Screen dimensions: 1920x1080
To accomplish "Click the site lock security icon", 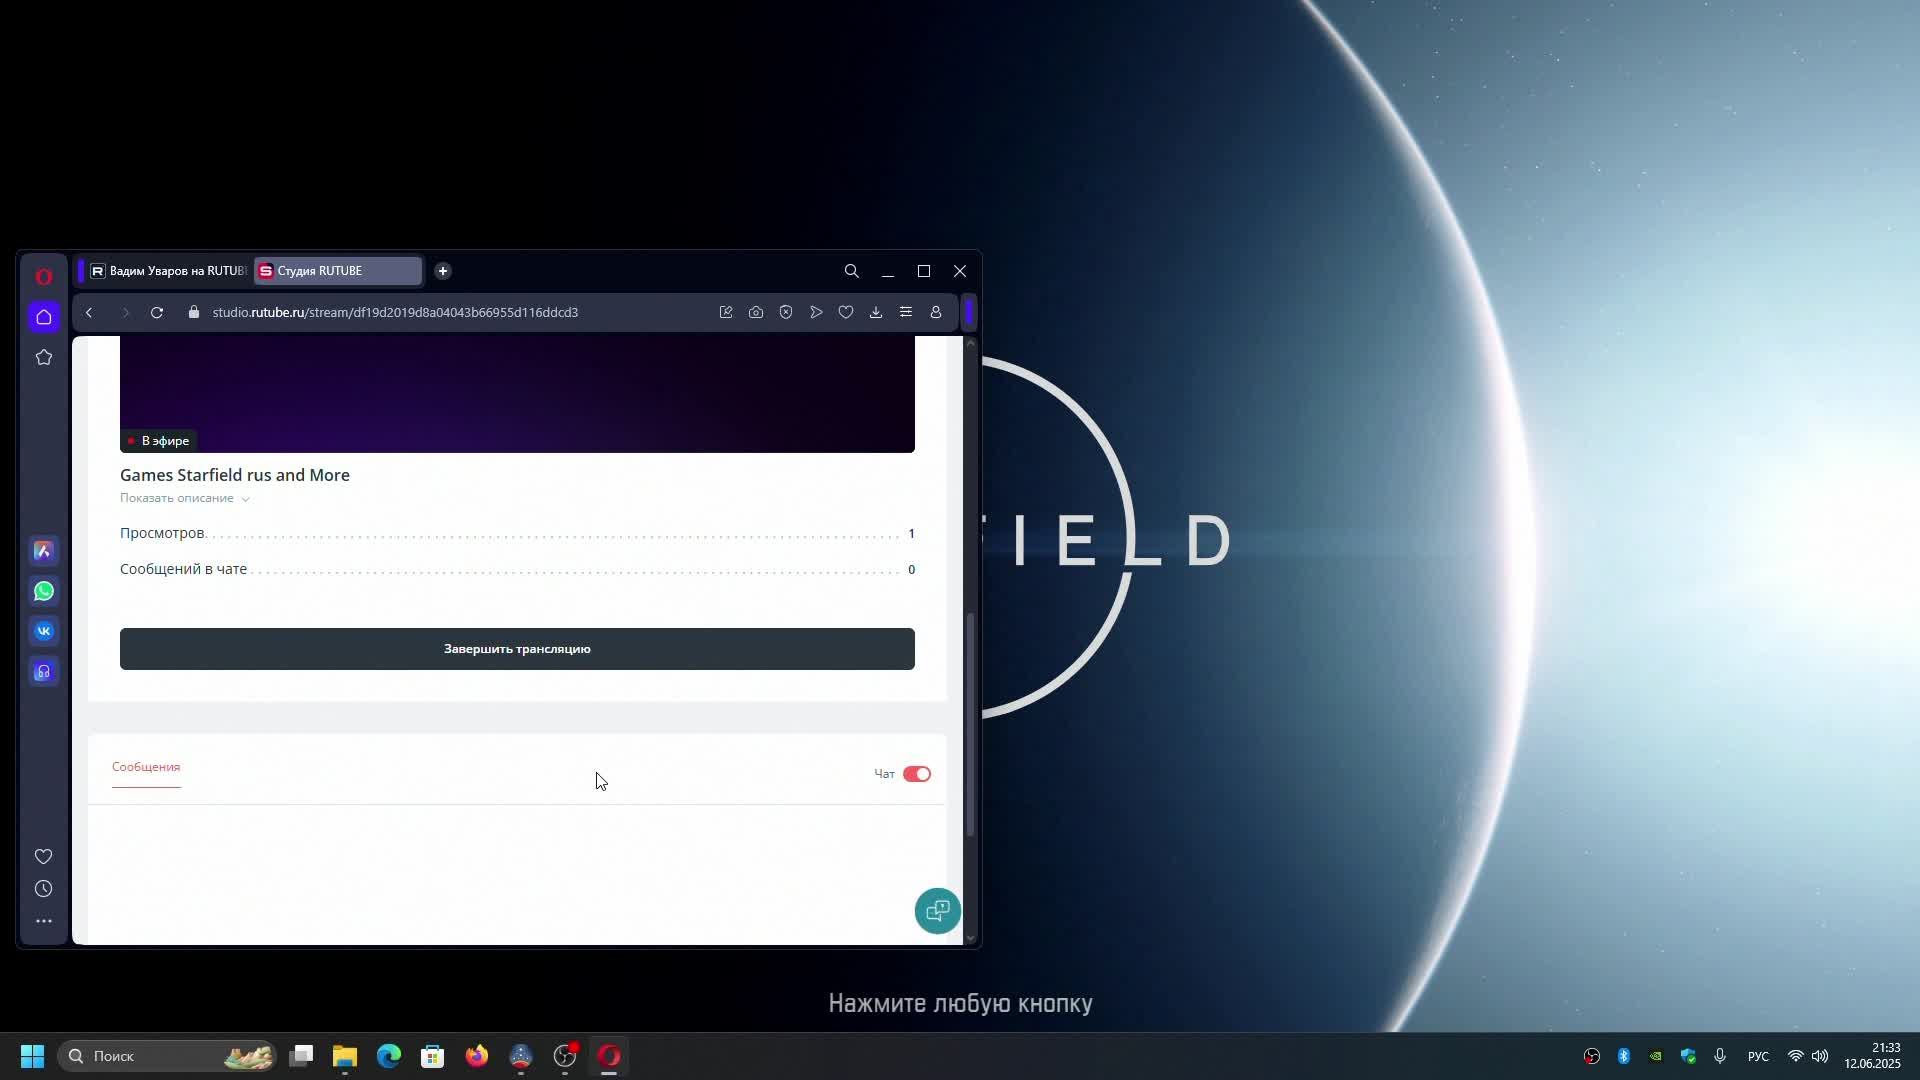I will (x=194, y=313).
